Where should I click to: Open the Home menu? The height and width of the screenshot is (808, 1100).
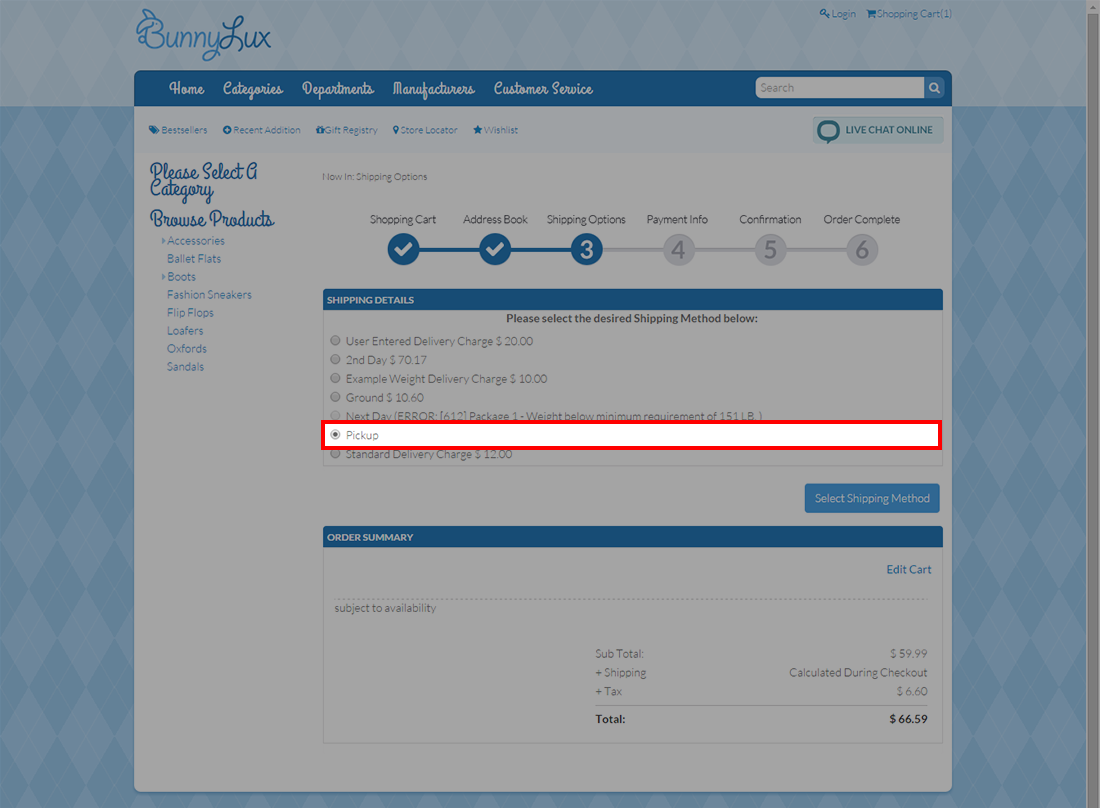point(187,88)
